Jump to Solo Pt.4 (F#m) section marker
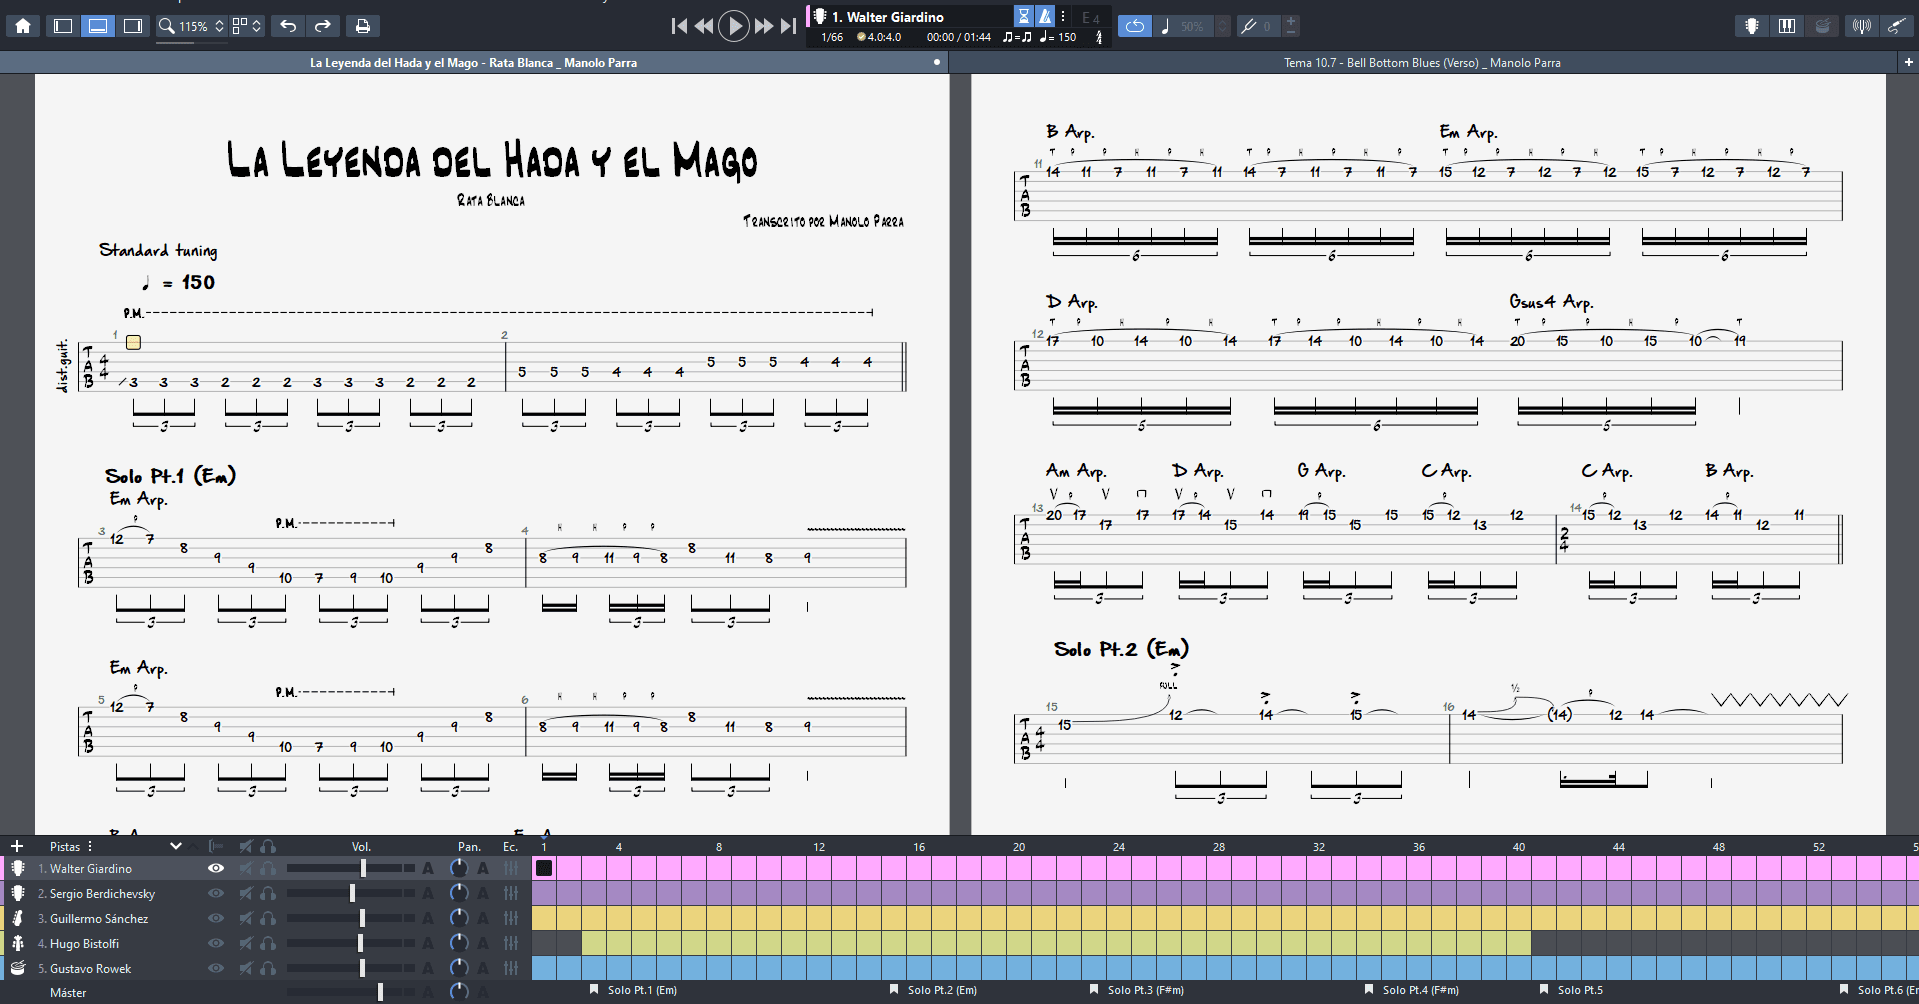1919x1004 pixels. point(1412,990)
